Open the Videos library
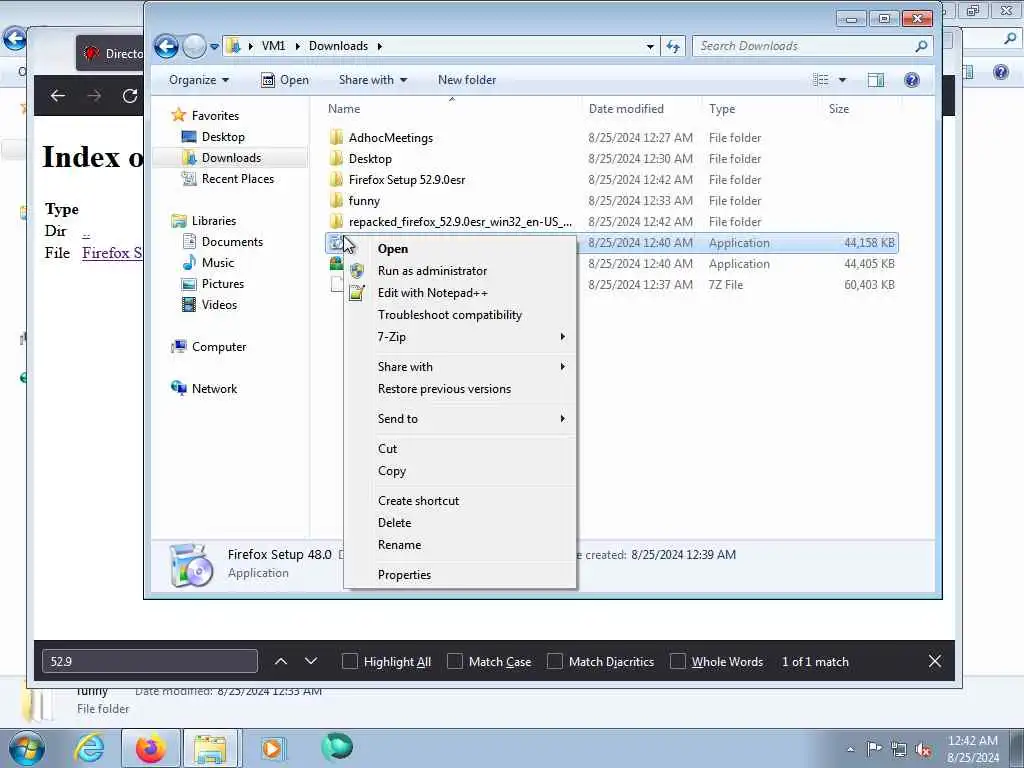1024x768 pixels. tap(209, 304)
